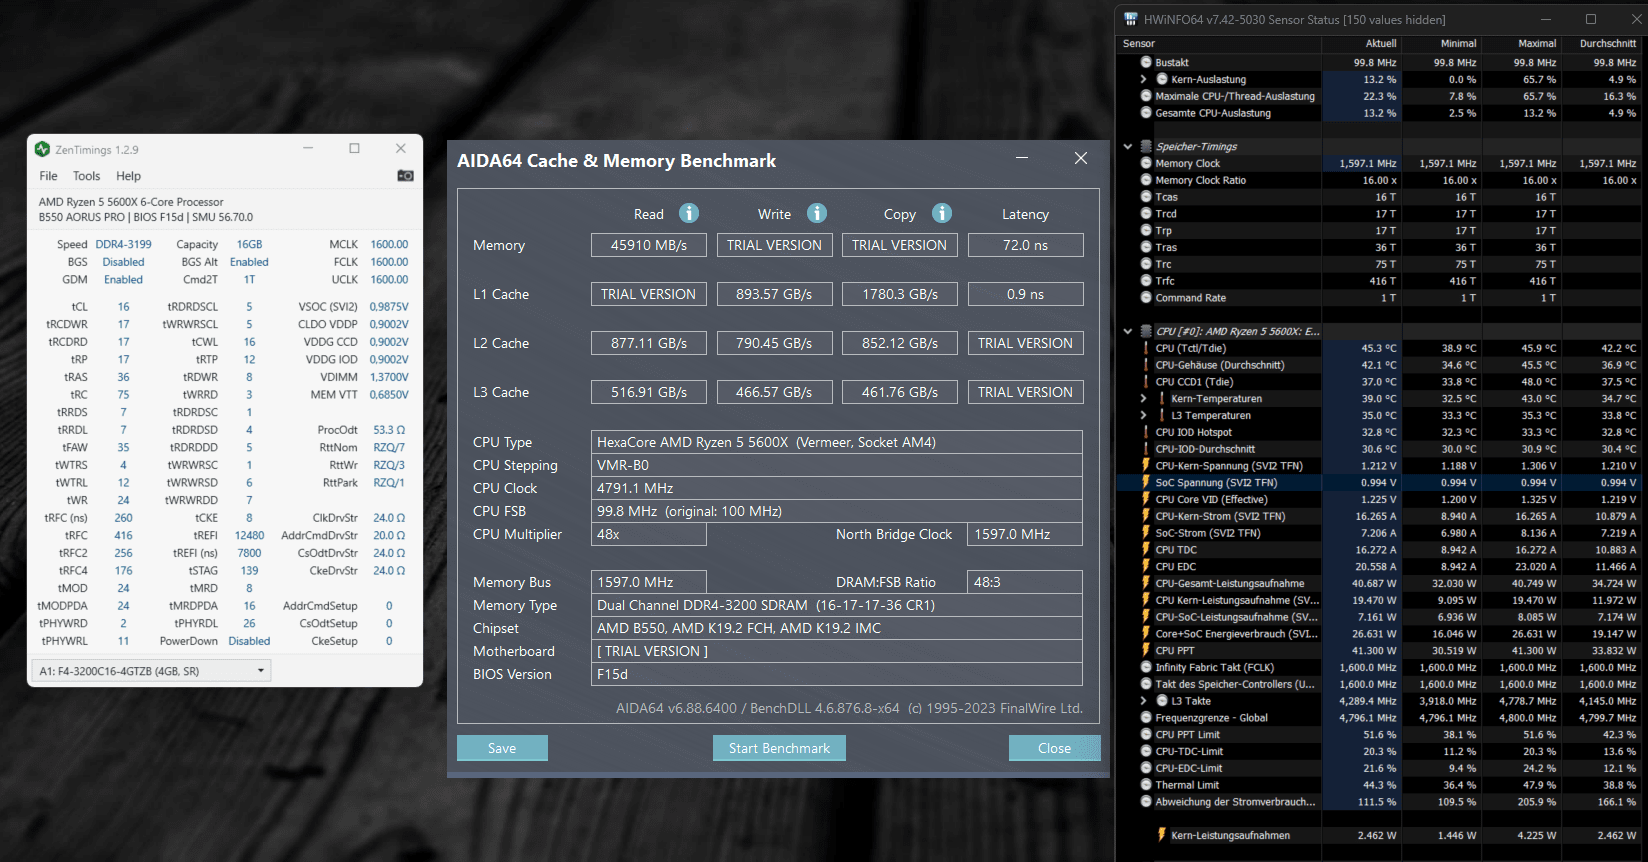Click the icon beside CPU PPT Limit
This screenshot has height=862, width=1648.
(x=1146, y=734)
